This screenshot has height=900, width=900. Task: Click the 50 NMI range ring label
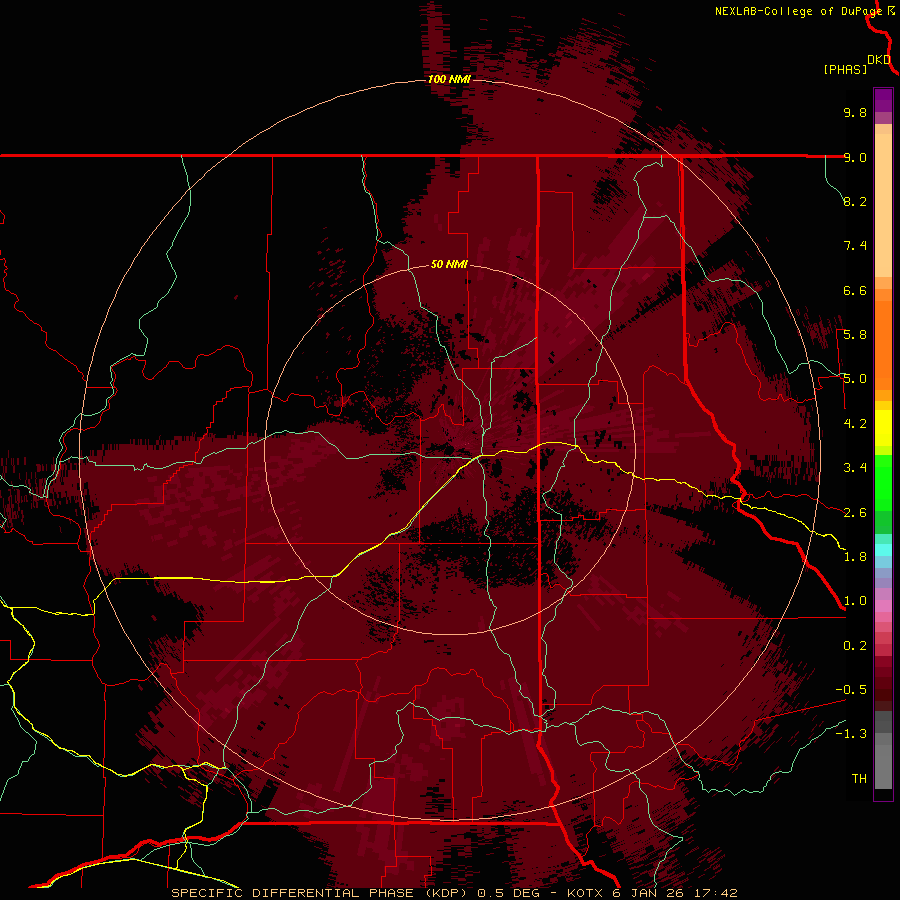point(449,264)
